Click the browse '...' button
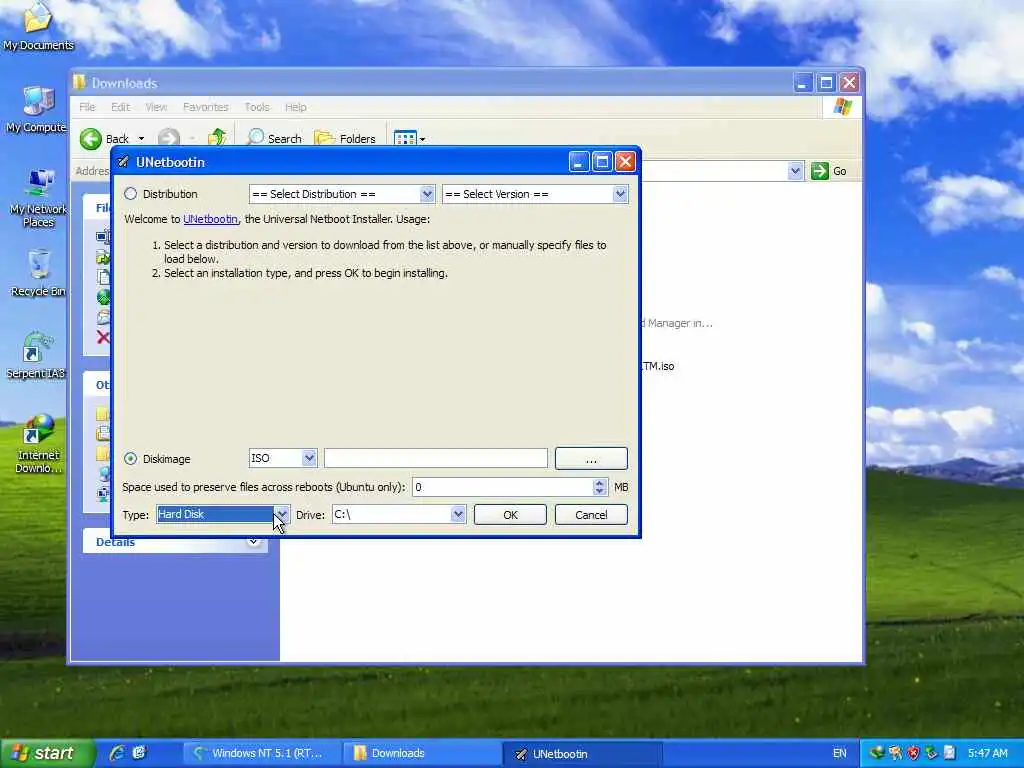Screen dimensions: 1024x768 click(591, 458)
